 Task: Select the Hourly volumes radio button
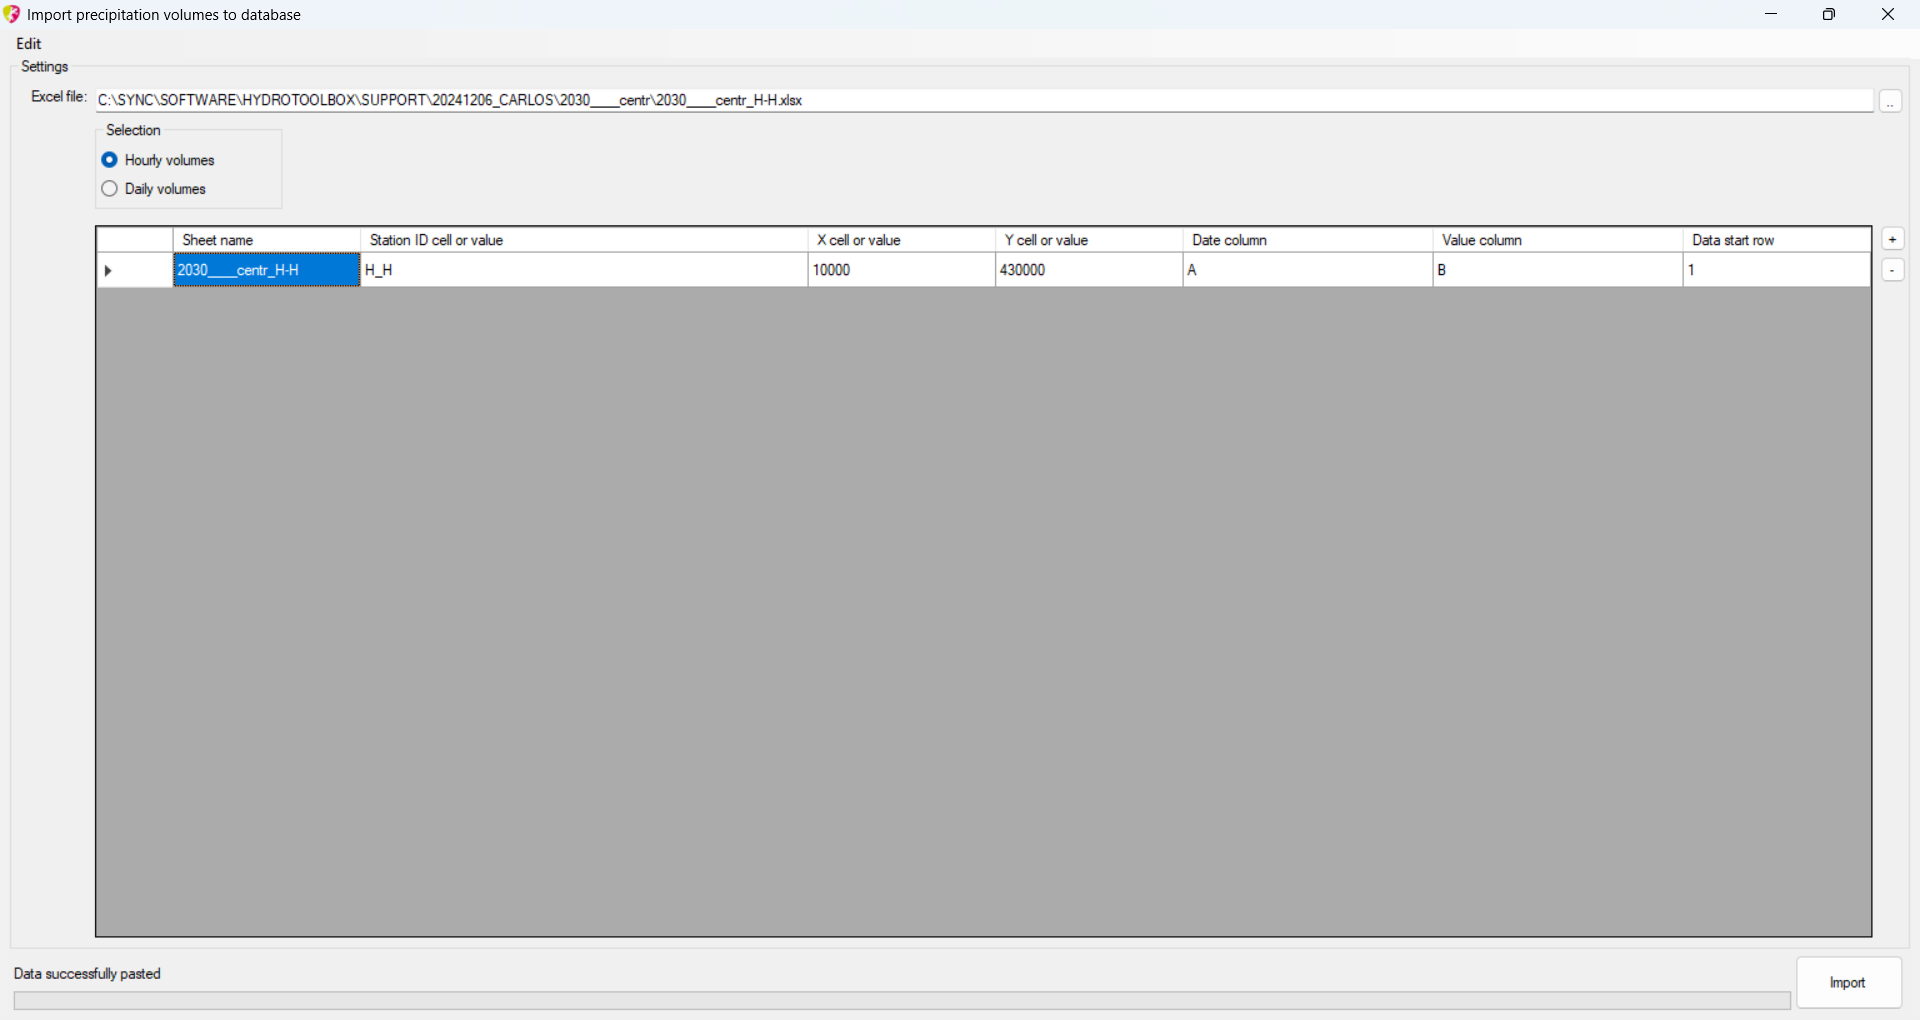pyautogui.click(x=110, y=160)
